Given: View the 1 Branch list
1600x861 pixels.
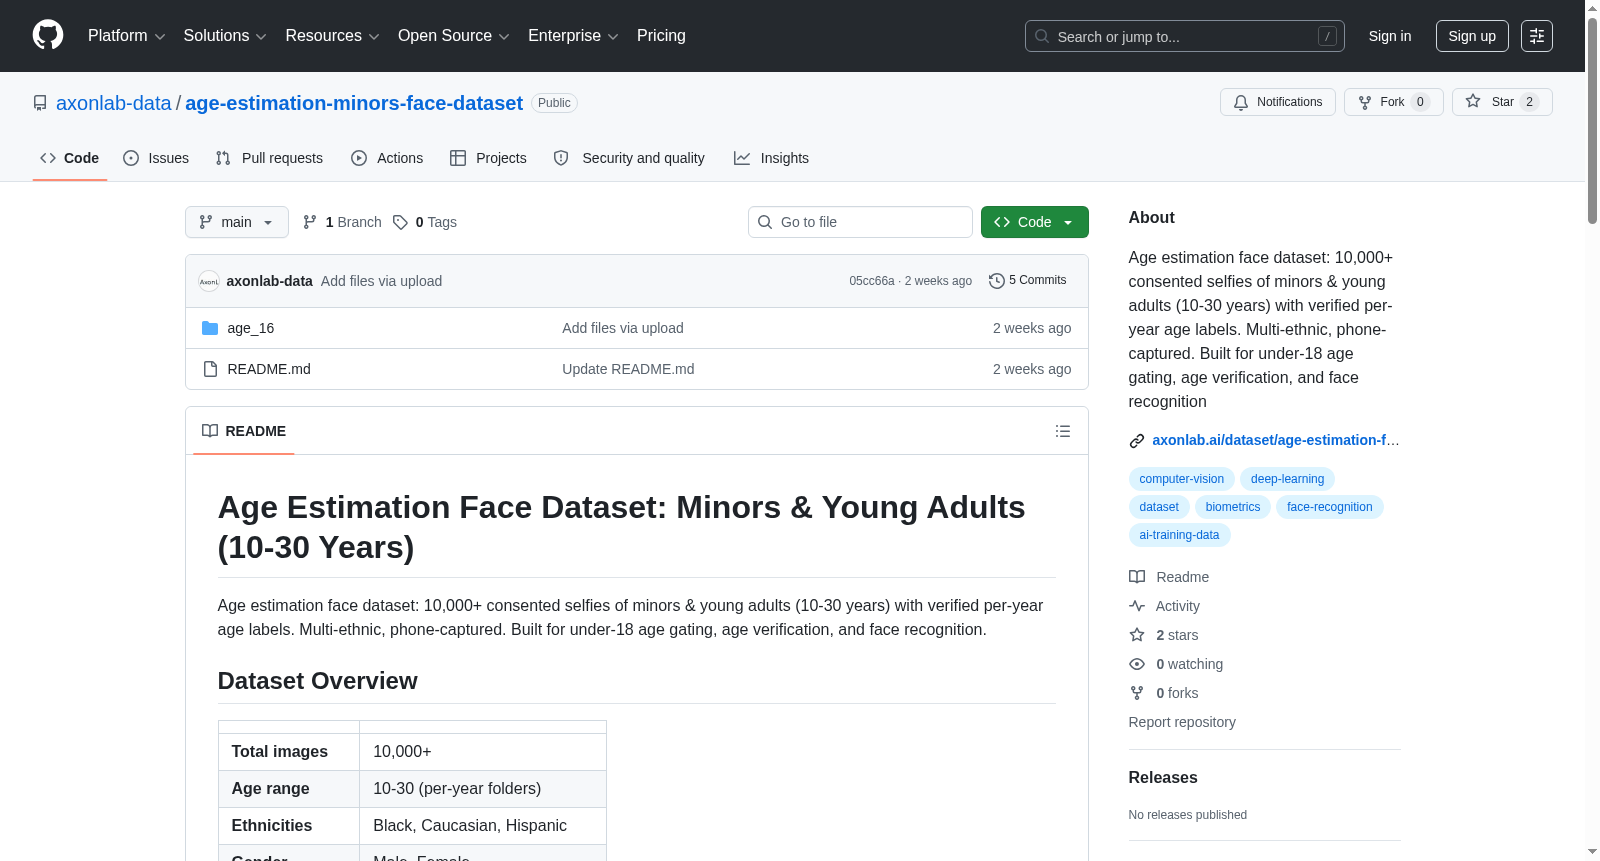Looking at the screenshot, I should point(342,222).
